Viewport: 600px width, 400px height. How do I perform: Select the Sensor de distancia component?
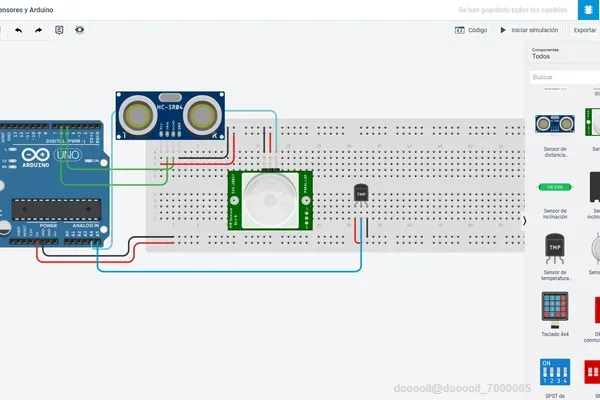(555, 135)
